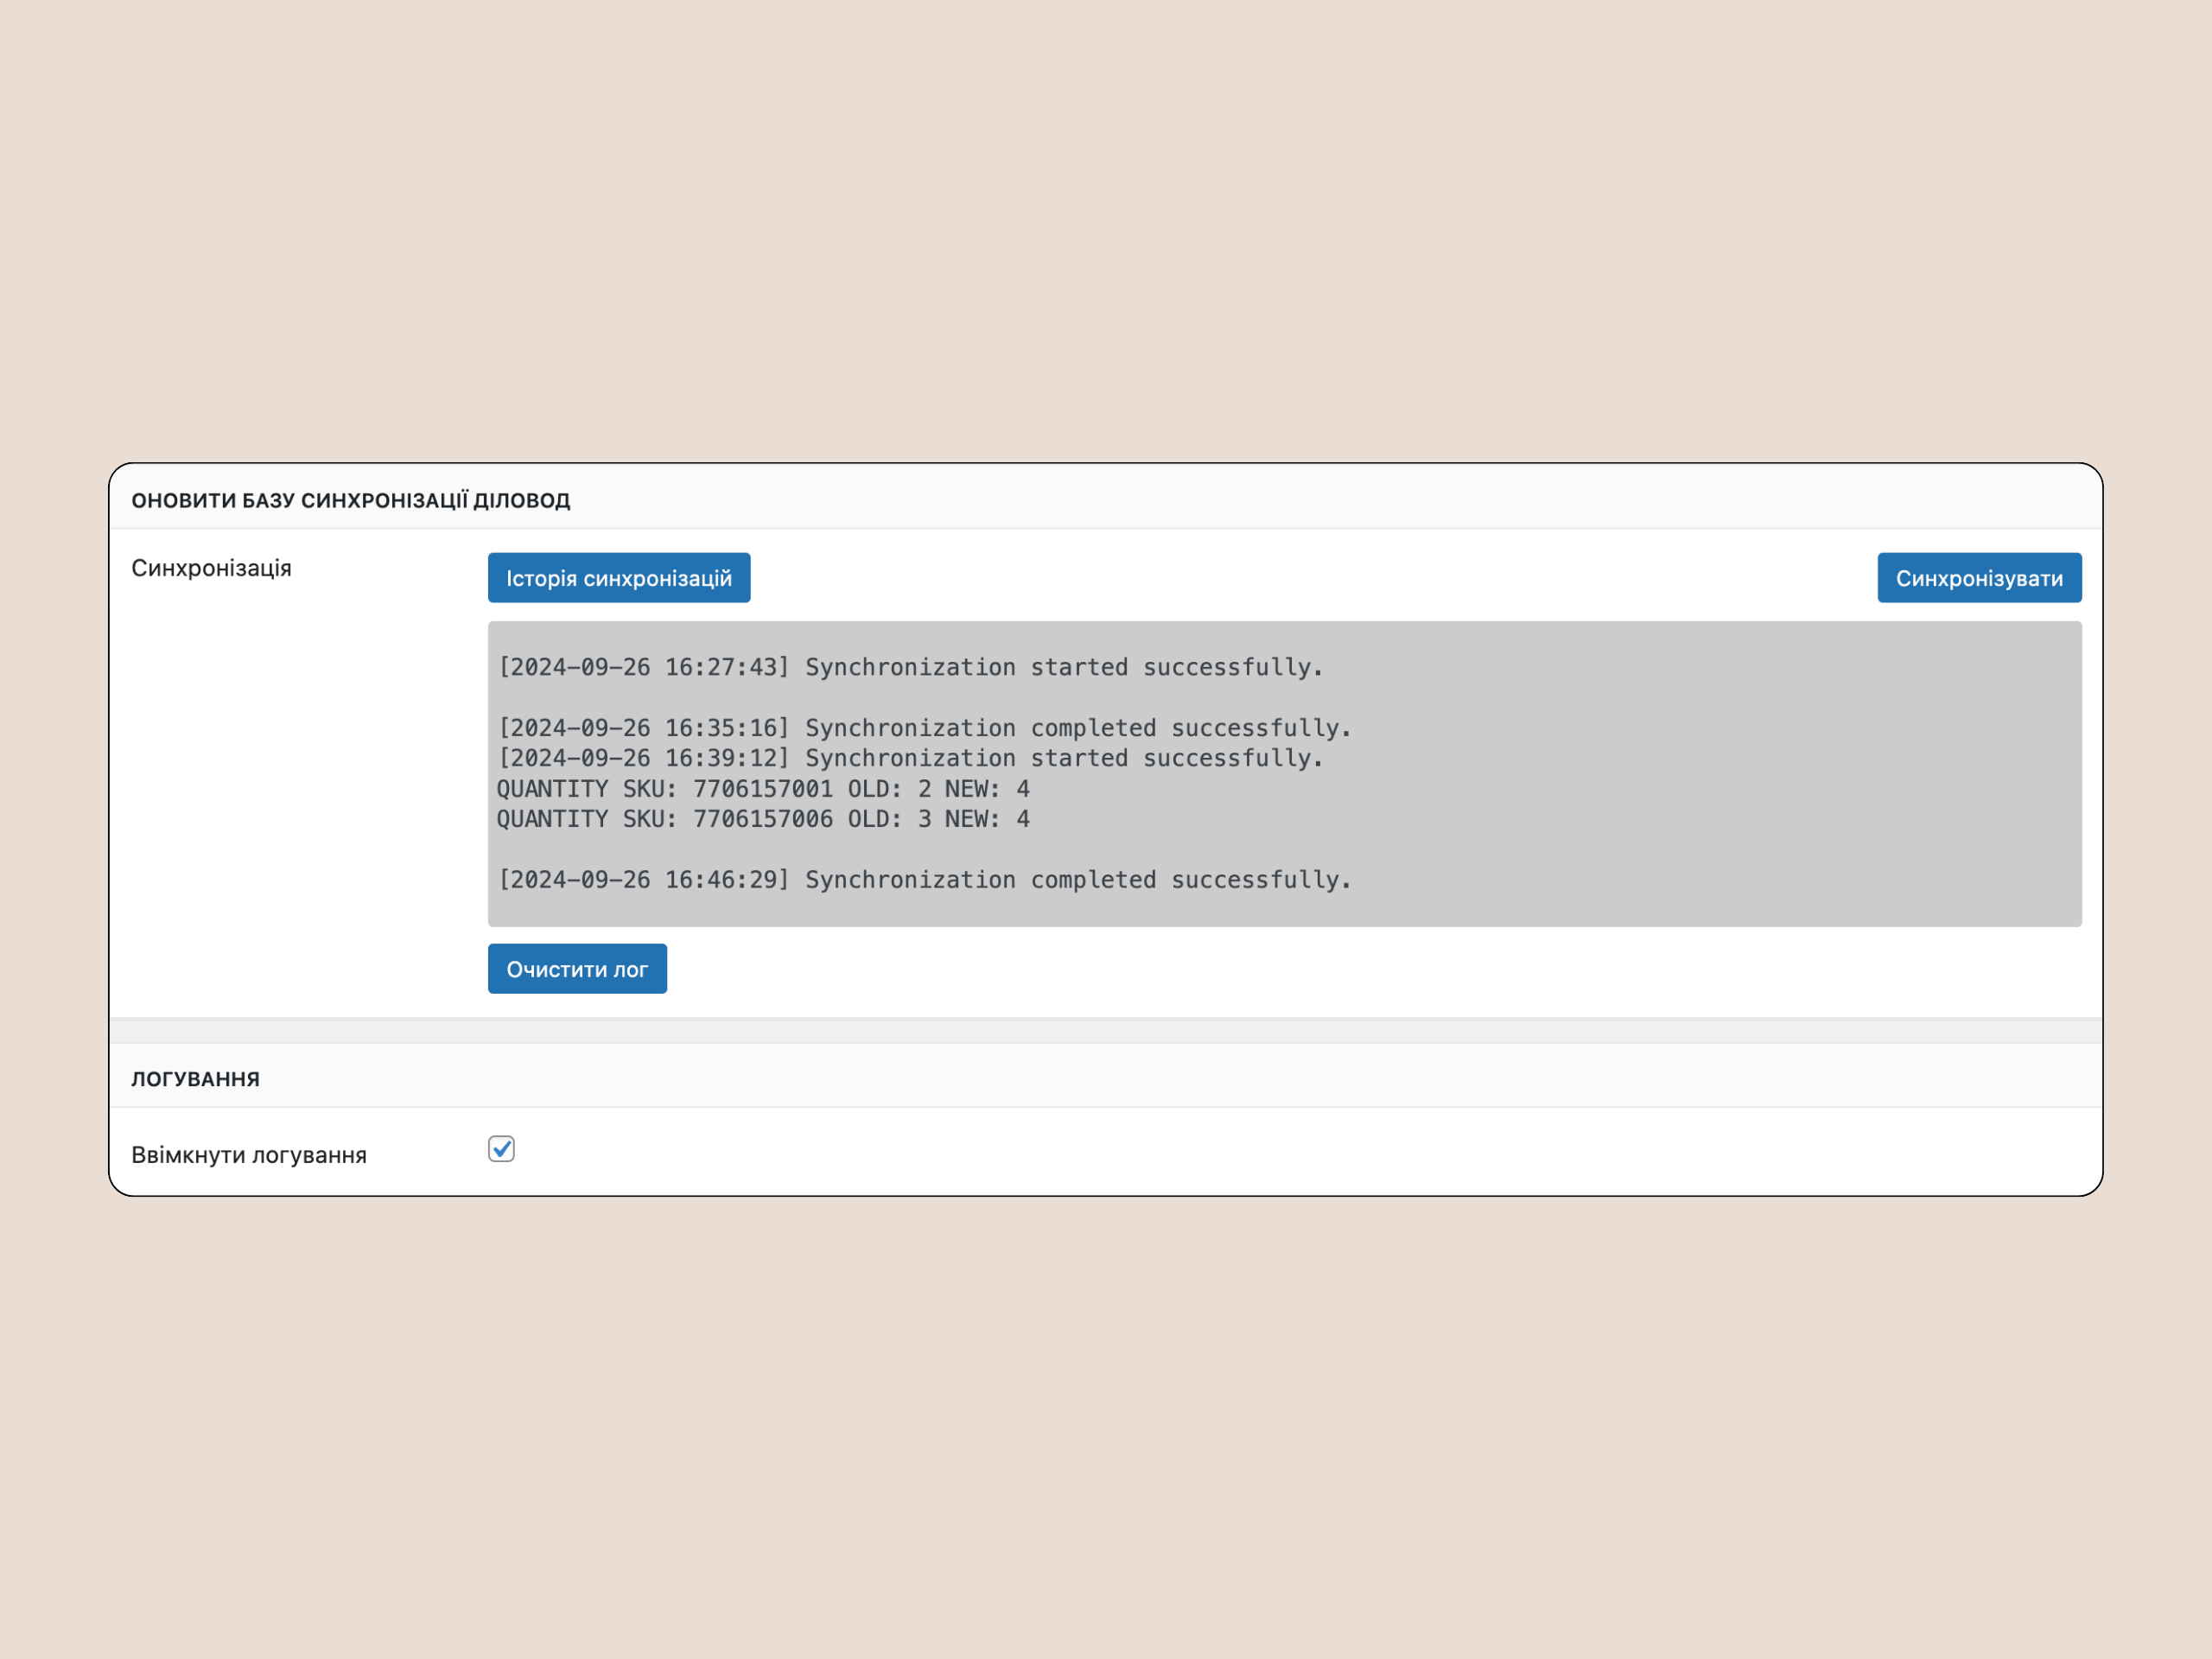Click the 16:35:16 synchronization completed log line
Image resolution: width=2212 pixels, height=1659 pixels.
point(924,728)
